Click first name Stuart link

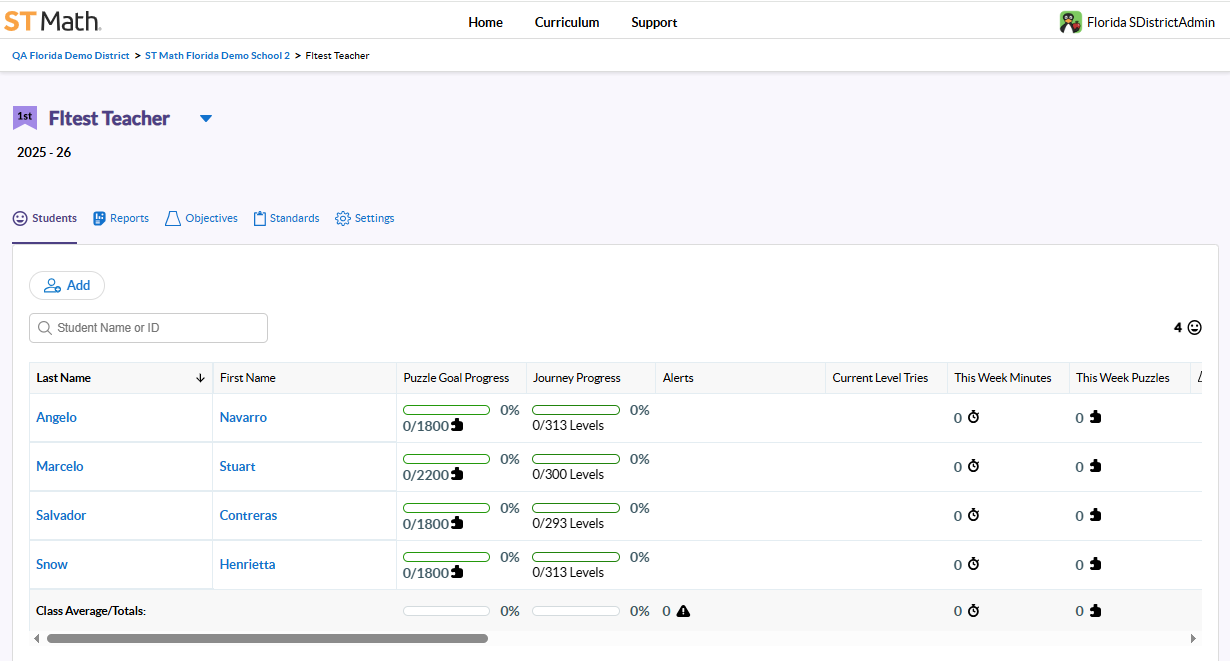[237, 466]
